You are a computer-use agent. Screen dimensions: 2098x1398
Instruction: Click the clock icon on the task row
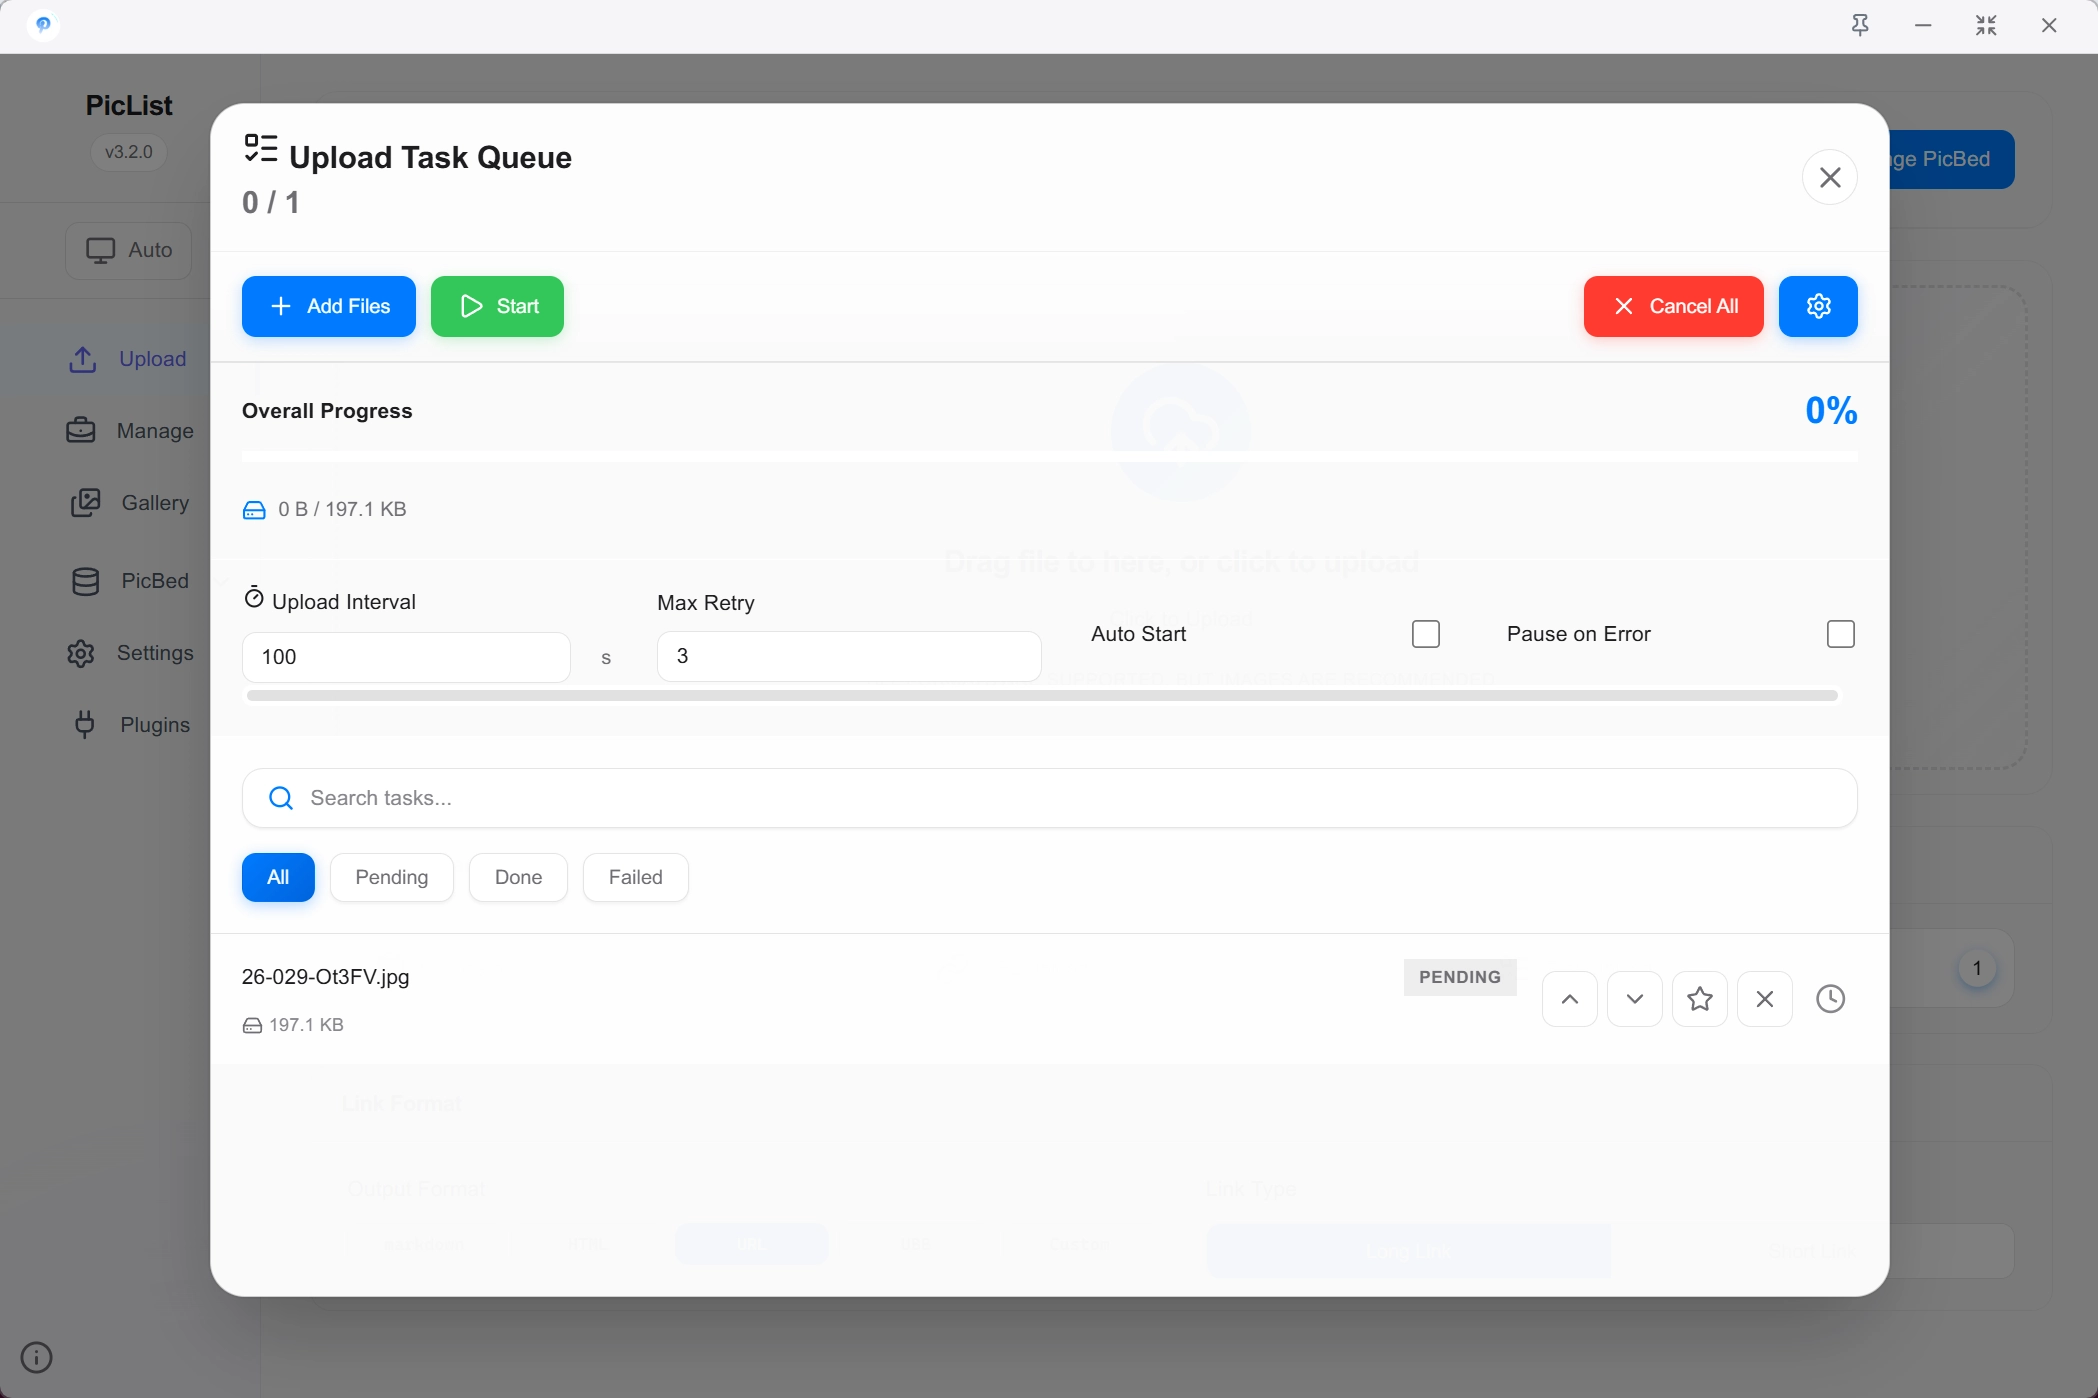(1829, 998)
